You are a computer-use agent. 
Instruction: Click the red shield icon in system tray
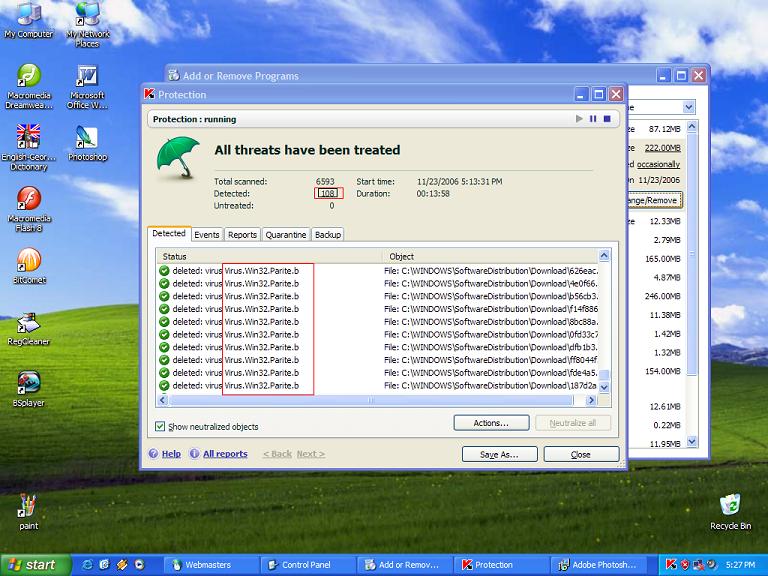pyautogui.click(x=685, y=564)
